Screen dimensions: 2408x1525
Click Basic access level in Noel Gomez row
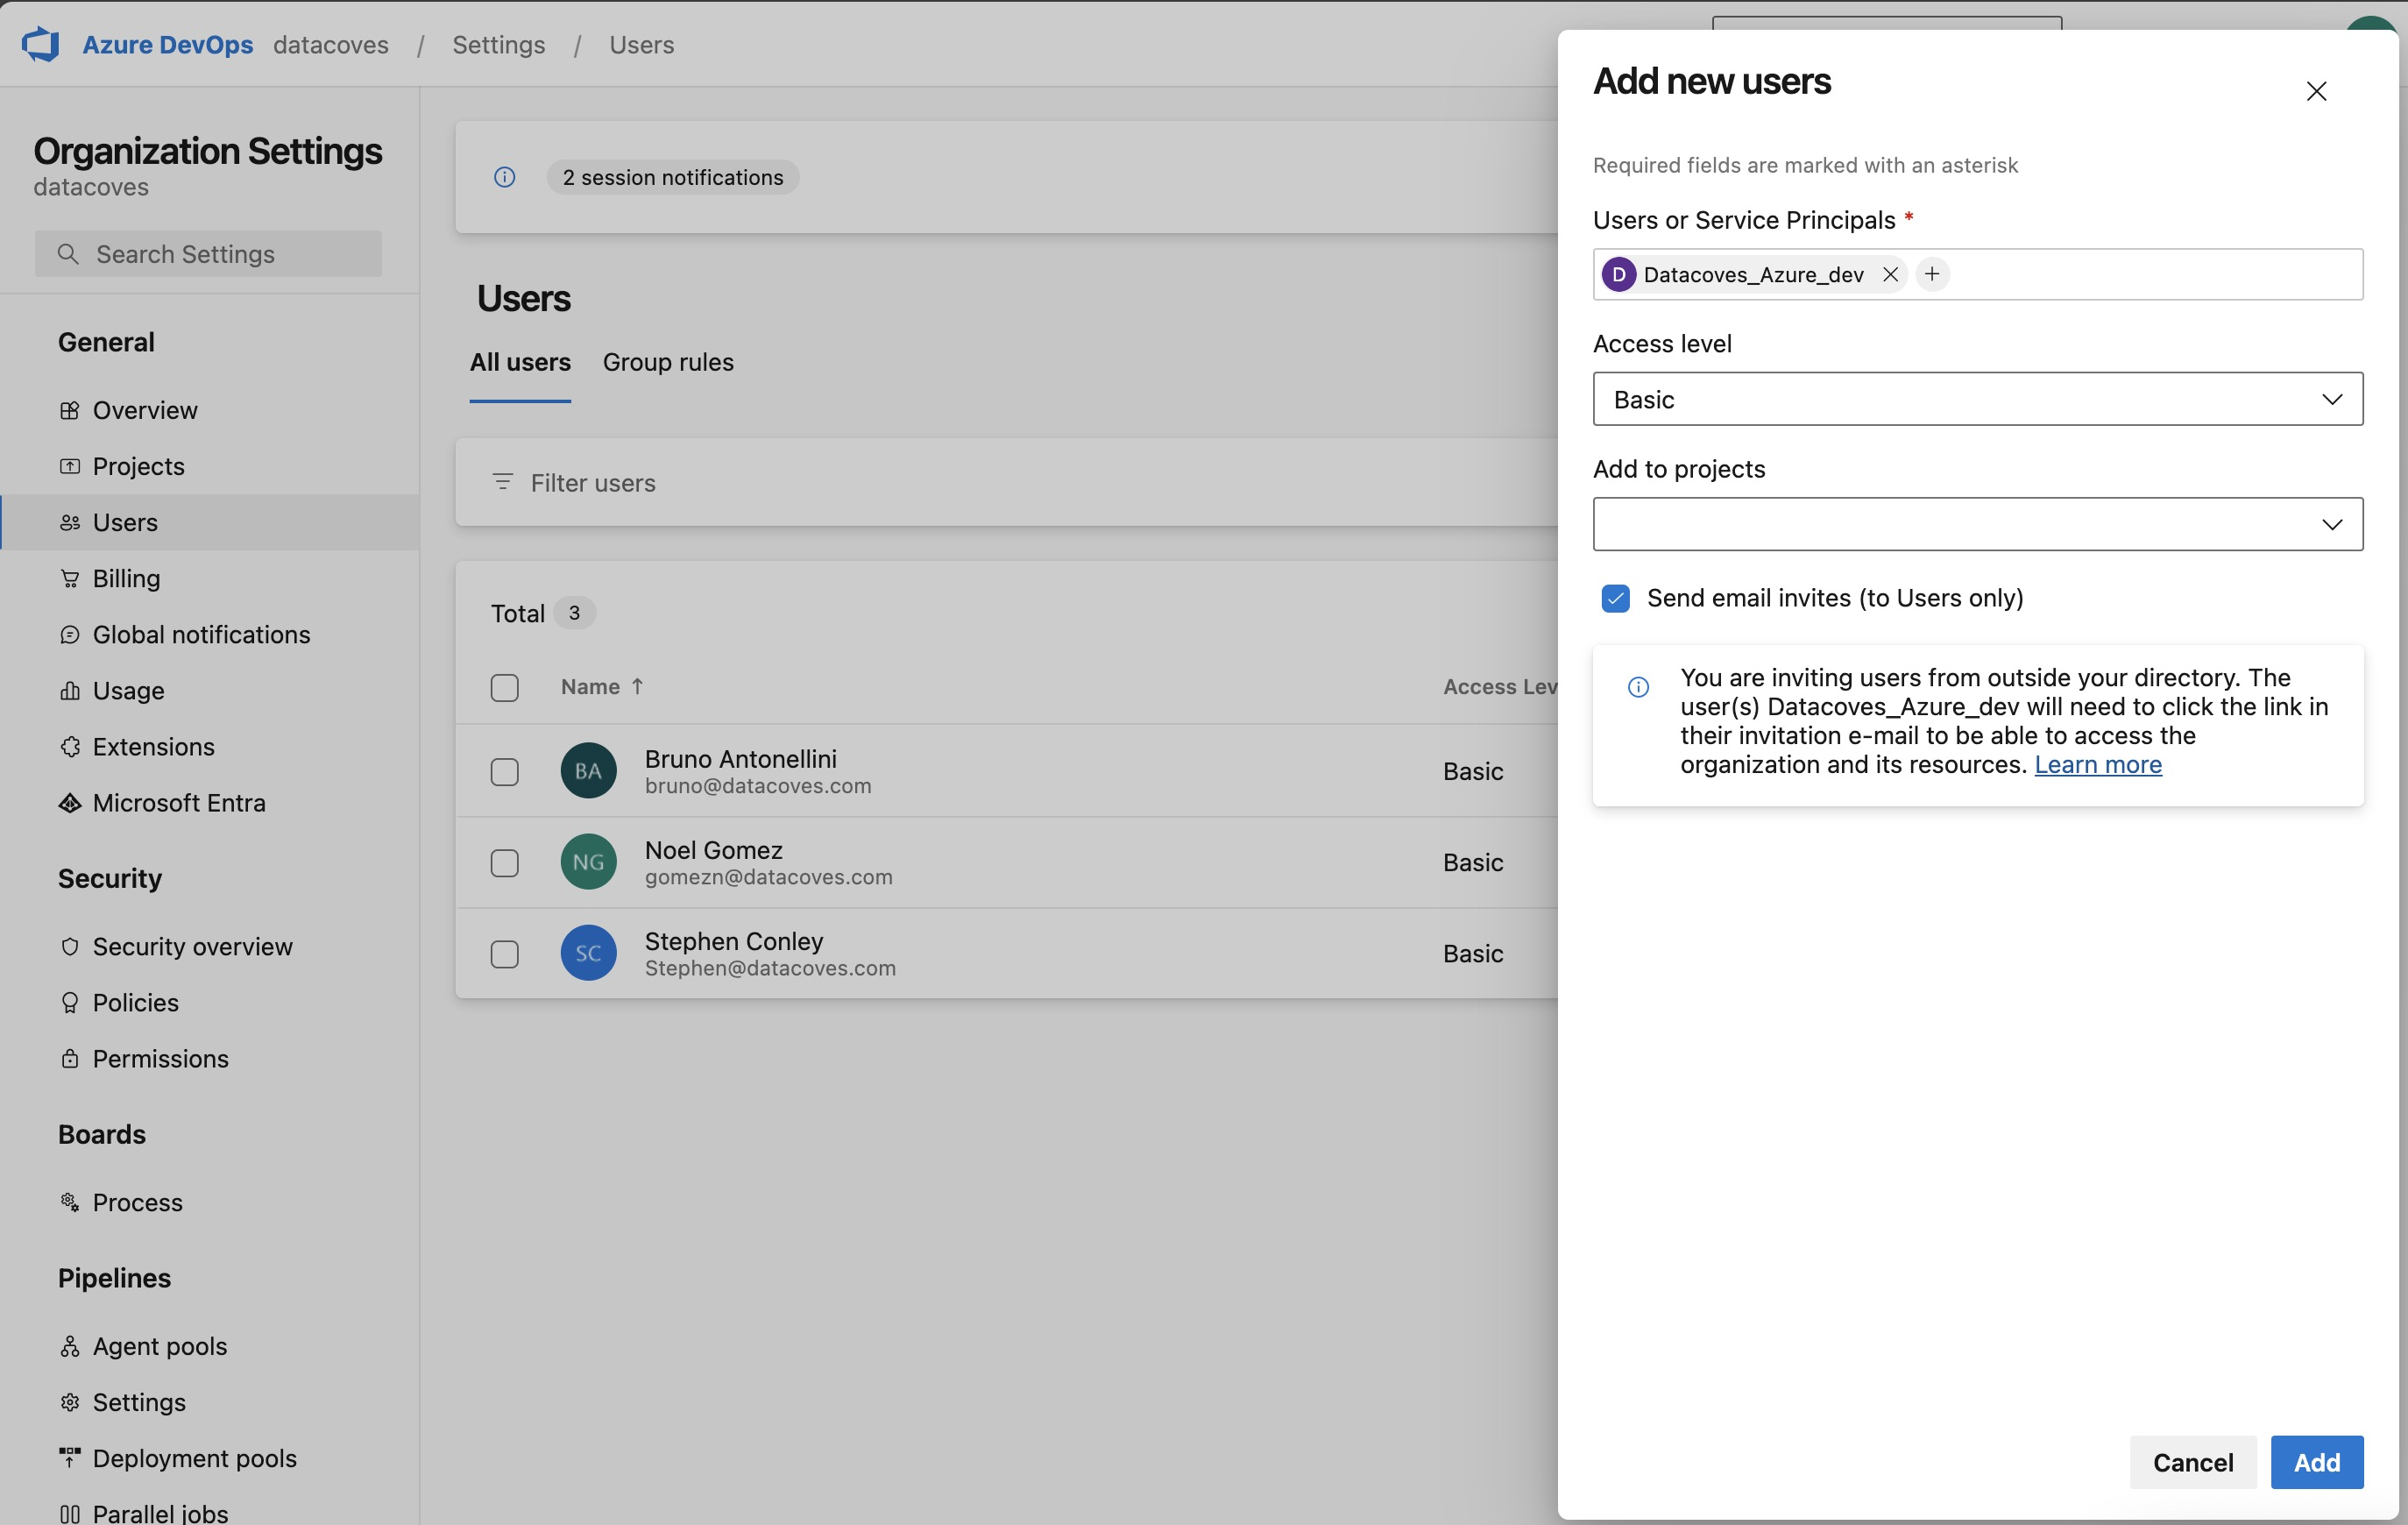tap(1473, 862)
